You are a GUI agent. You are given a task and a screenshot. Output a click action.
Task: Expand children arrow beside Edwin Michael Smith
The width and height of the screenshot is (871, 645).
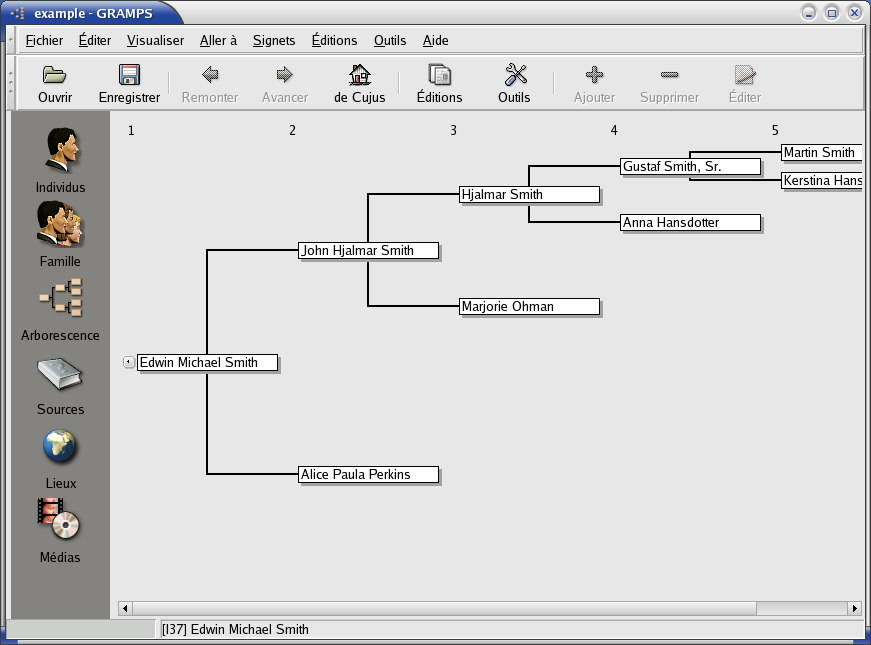(128, 362)
